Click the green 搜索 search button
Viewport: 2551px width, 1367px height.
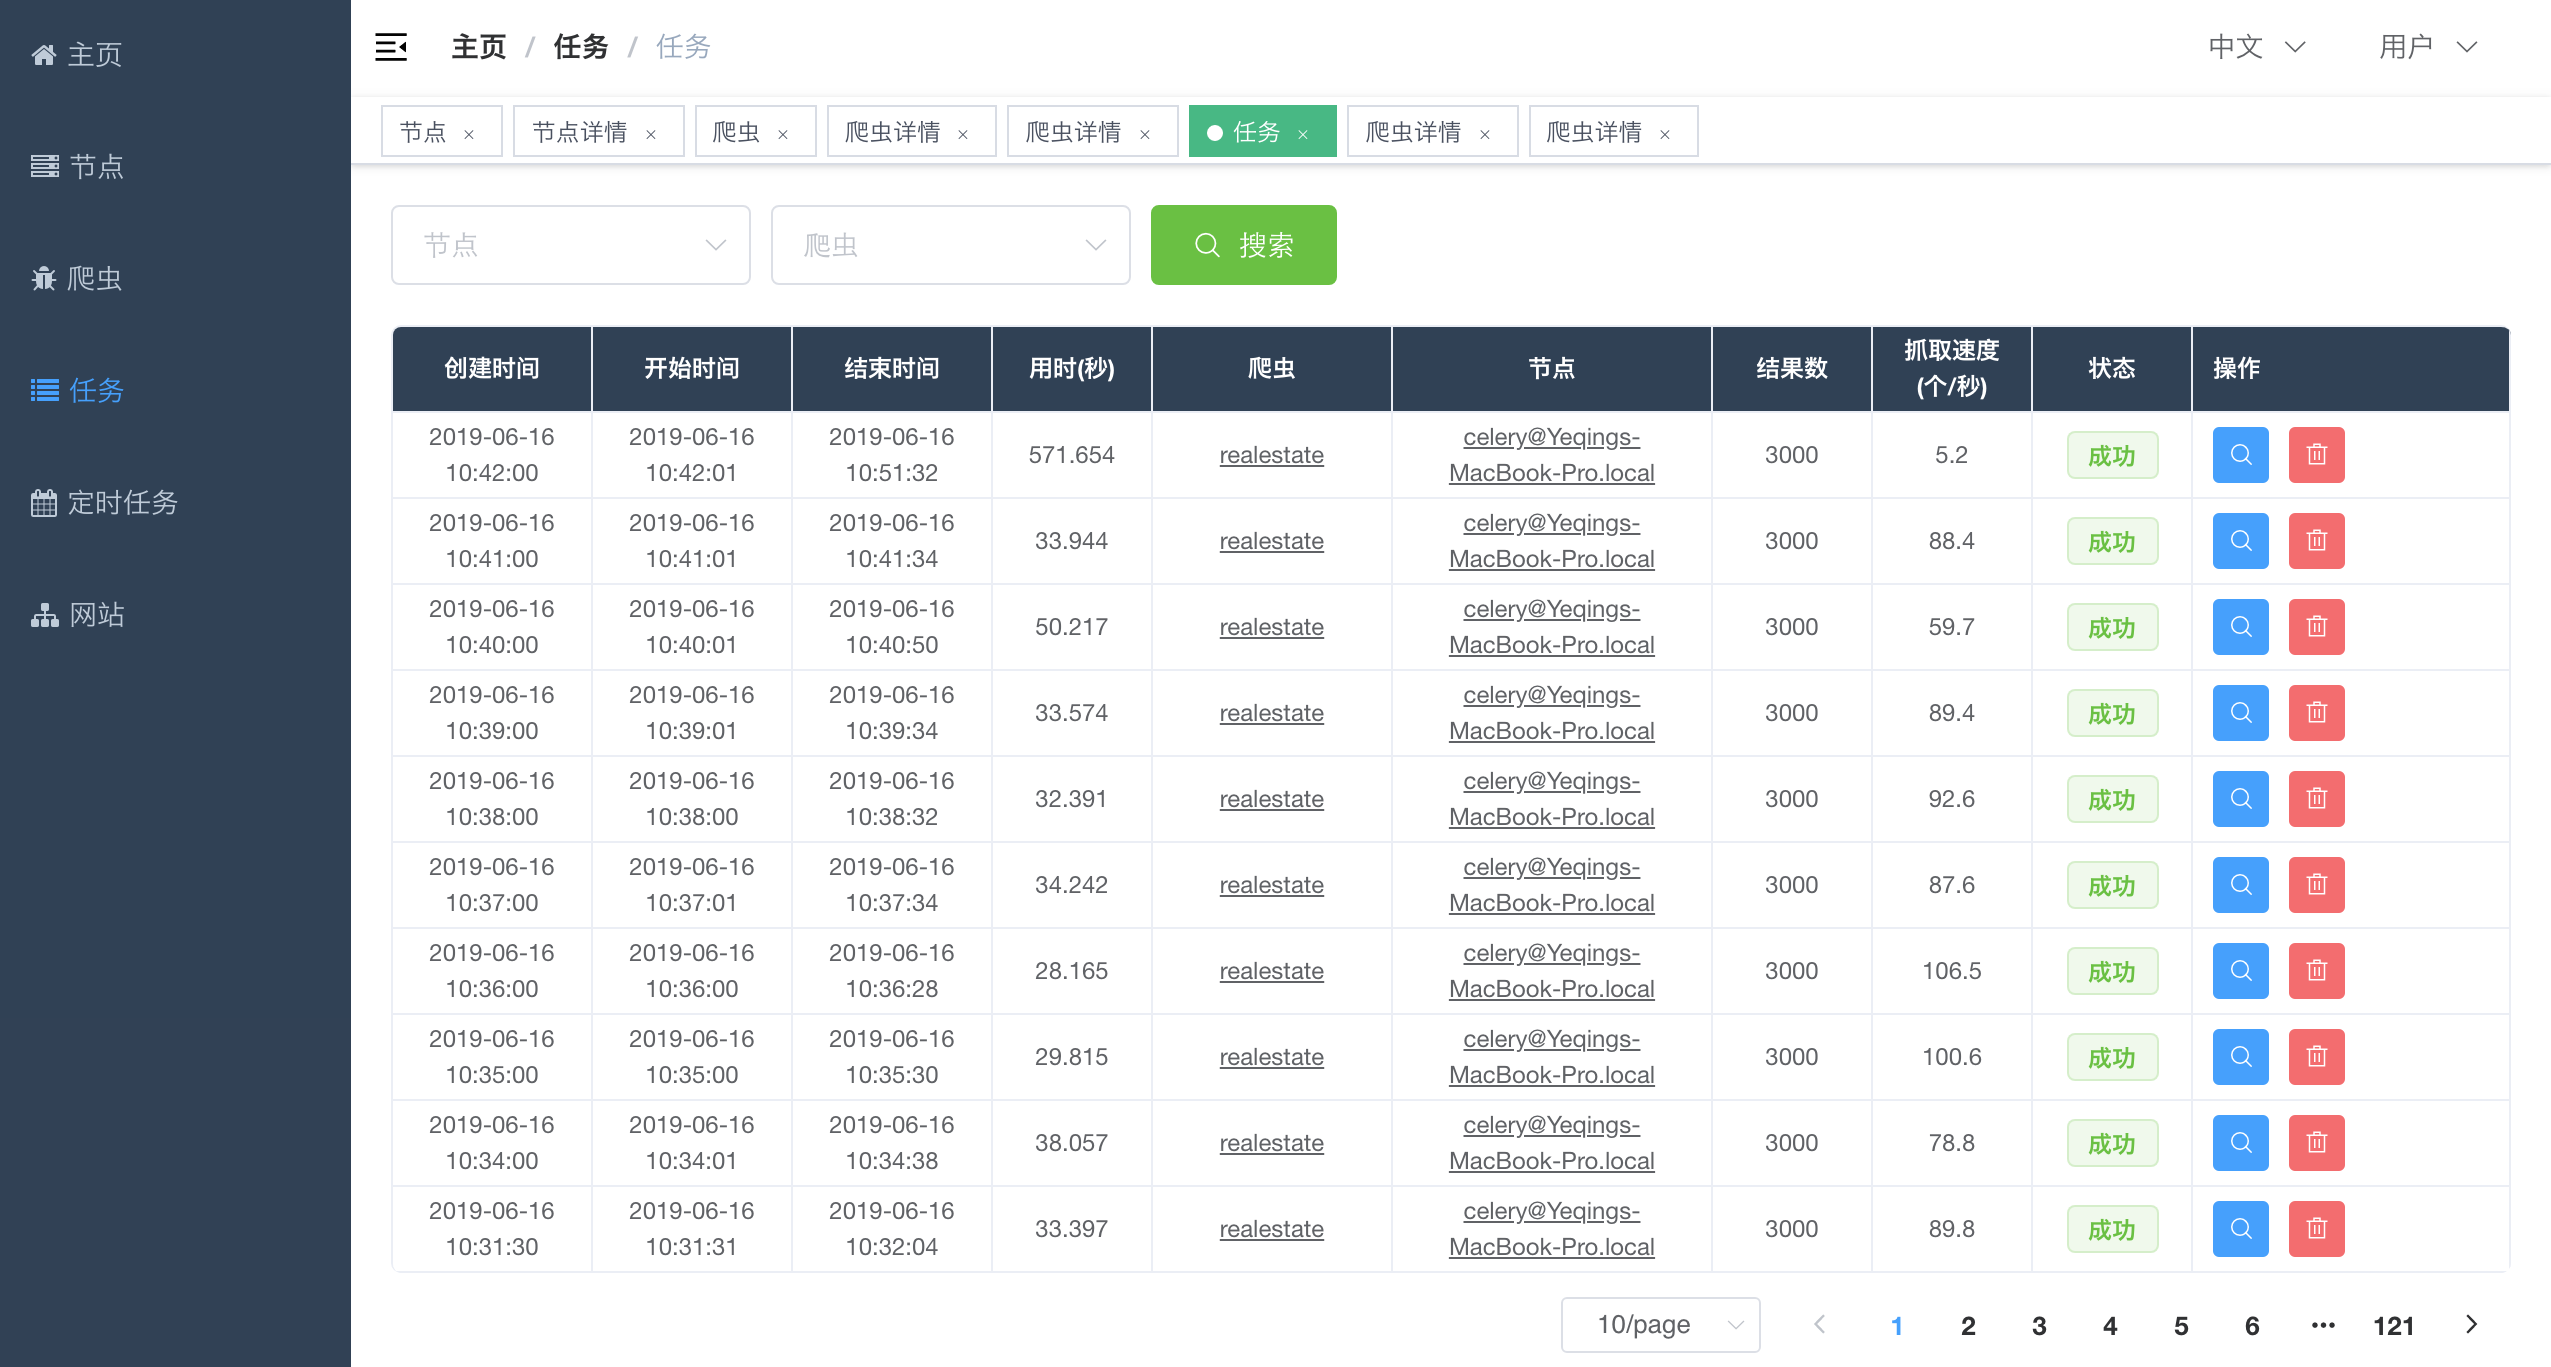(1243, 245)
